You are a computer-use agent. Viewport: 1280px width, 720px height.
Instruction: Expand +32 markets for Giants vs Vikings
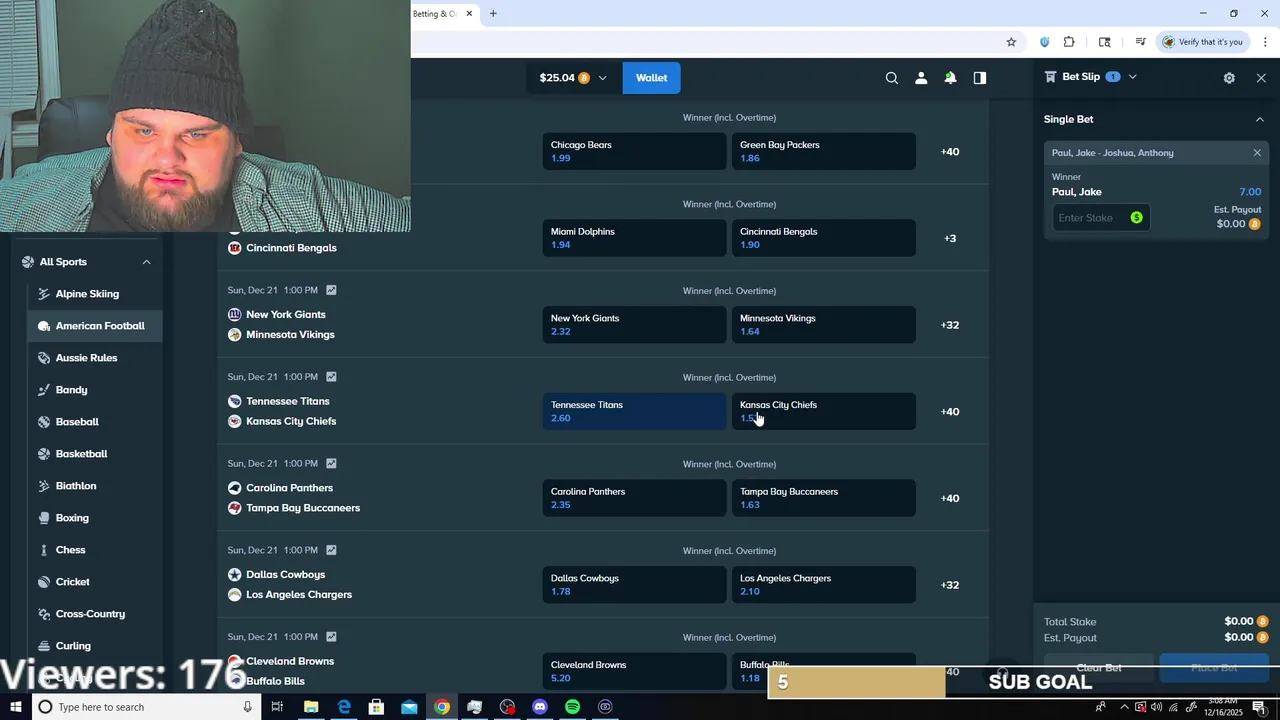[950, 325]
